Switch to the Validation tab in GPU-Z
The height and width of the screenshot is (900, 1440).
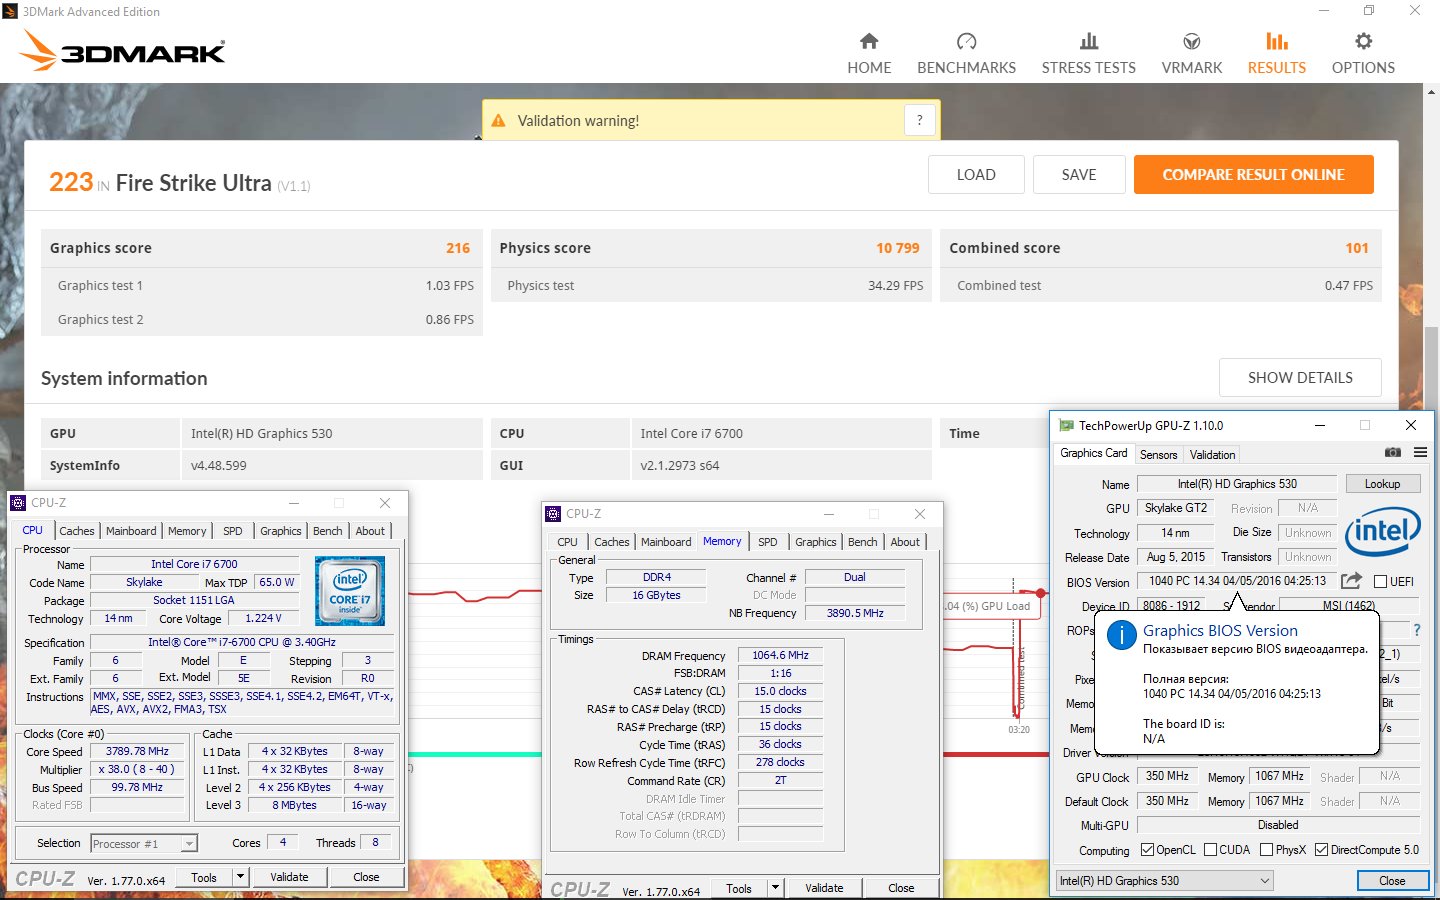(x=1212, y=455)
